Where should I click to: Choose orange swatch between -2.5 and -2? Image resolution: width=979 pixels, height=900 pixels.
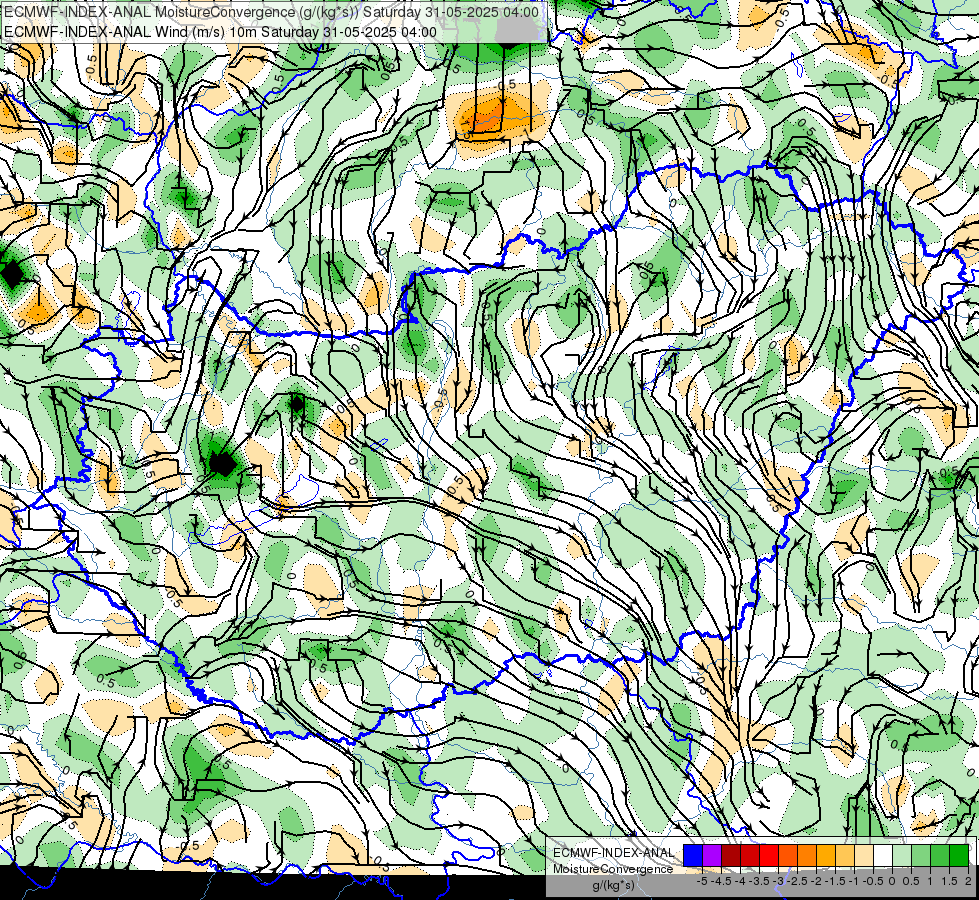pos(807,855)
